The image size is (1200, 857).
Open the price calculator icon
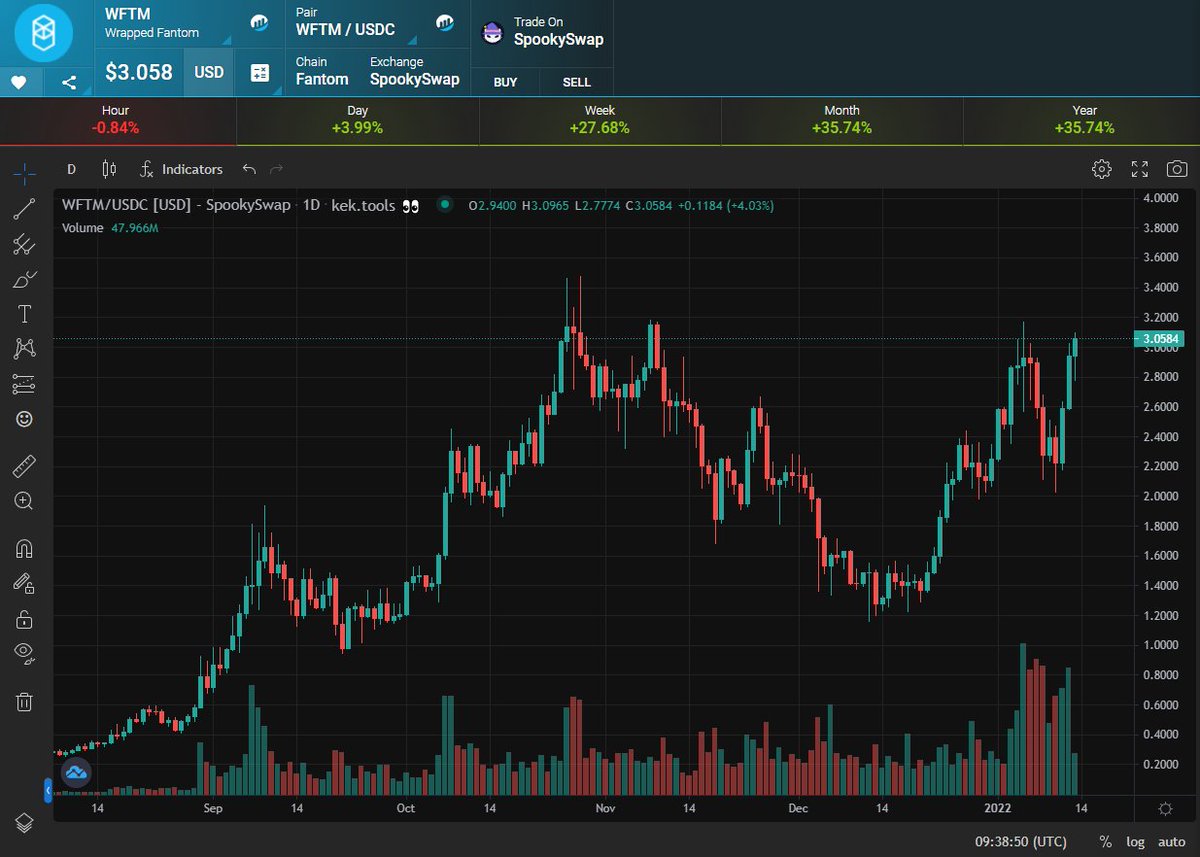click(260, 72)
